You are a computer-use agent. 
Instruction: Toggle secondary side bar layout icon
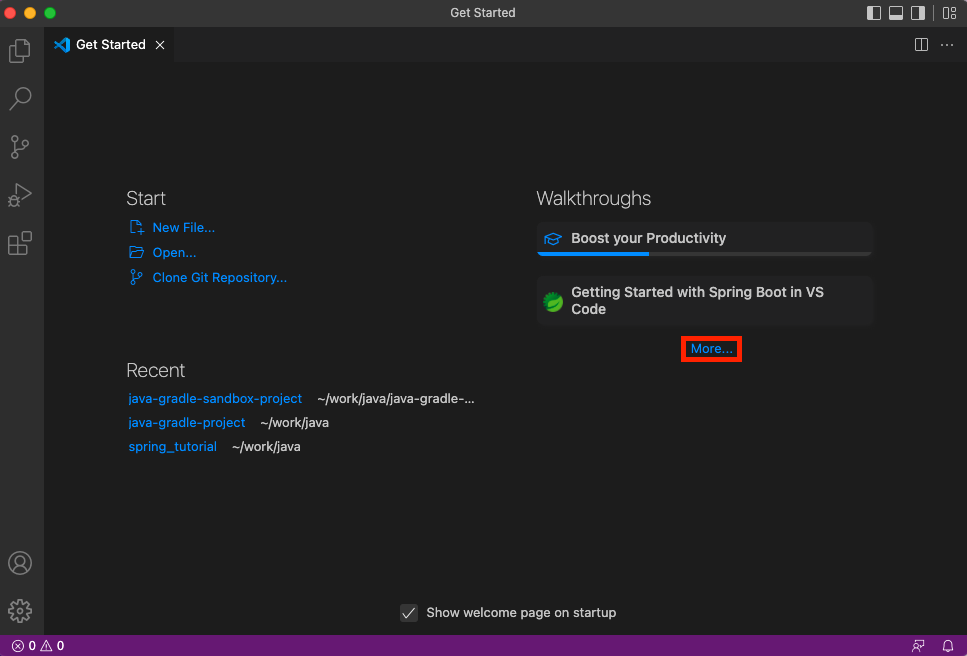[918, 13]
